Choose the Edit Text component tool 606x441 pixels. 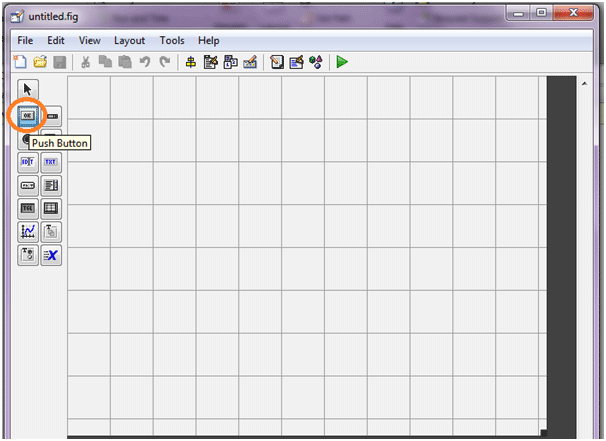coord(28,162)
